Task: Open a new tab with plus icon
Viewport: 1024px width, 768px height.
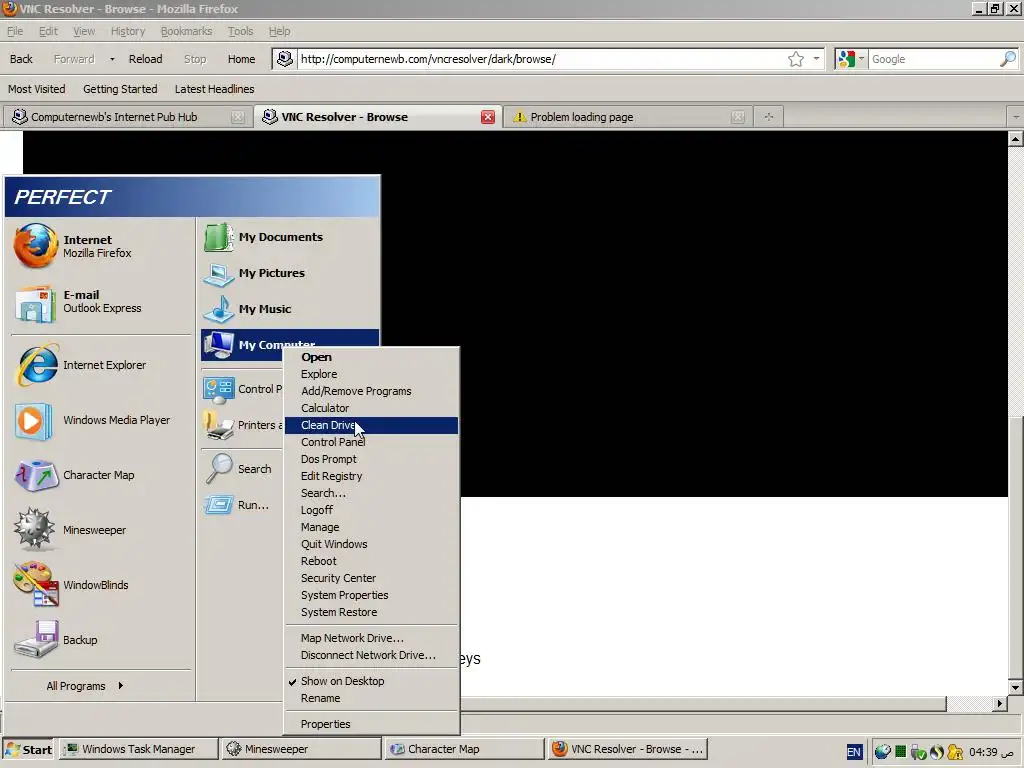Action: tap(769, 117)
